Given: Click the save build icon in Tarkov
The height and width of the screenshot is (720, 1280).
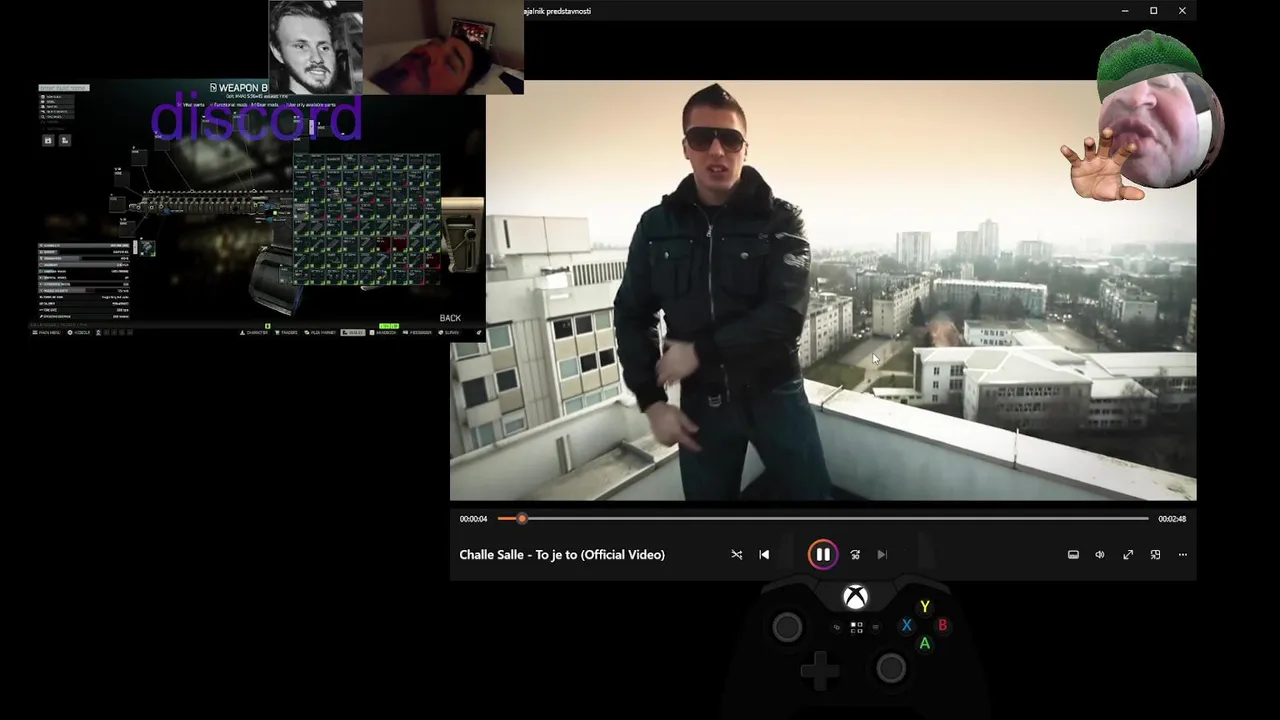Looking at the screenshot, I should pos(48,140).
